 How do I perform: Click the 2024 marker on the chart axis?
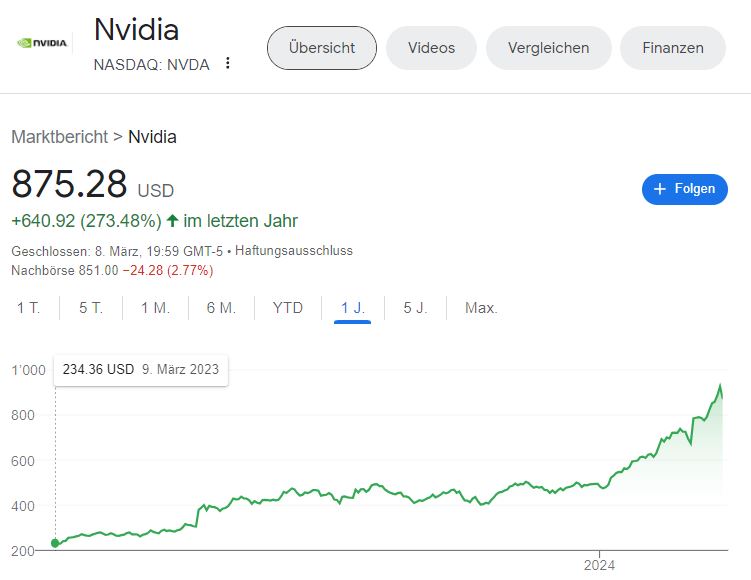click(x=599, y=565)
